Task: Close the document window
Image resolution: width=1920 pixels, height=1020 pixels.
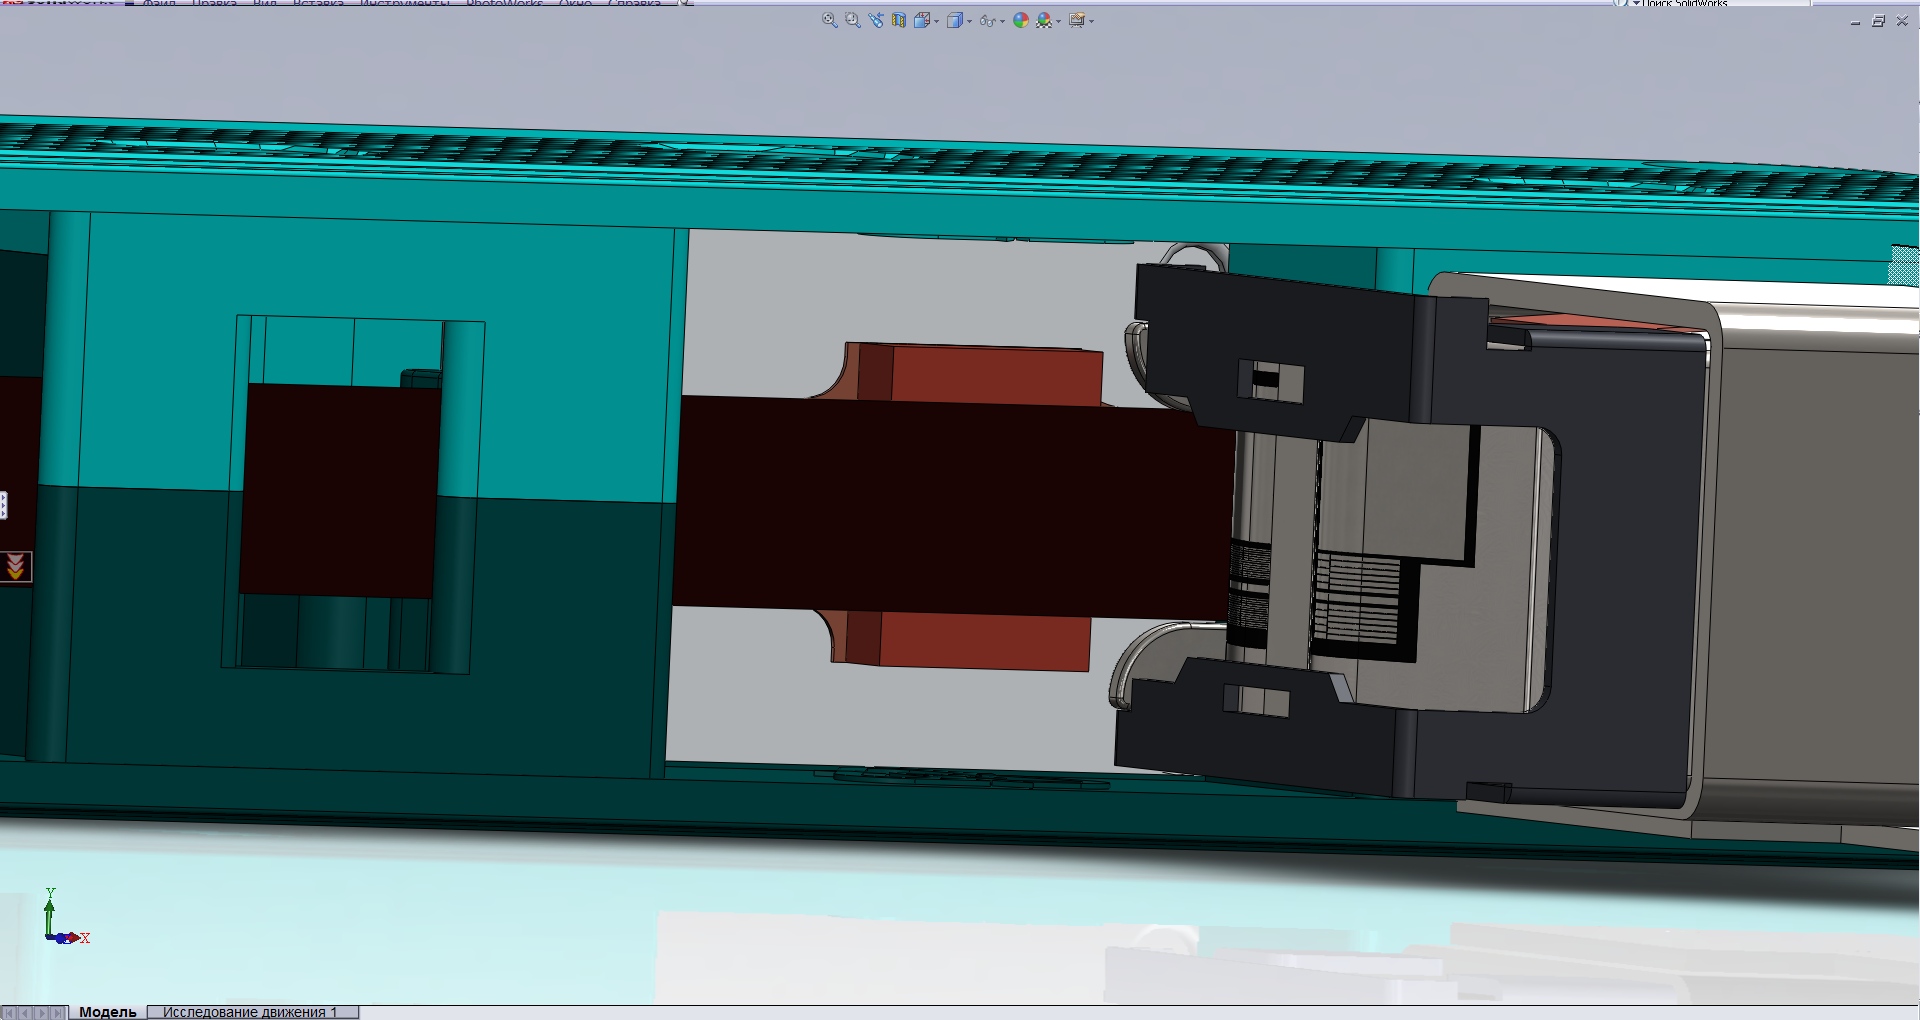Action: 1903,21
